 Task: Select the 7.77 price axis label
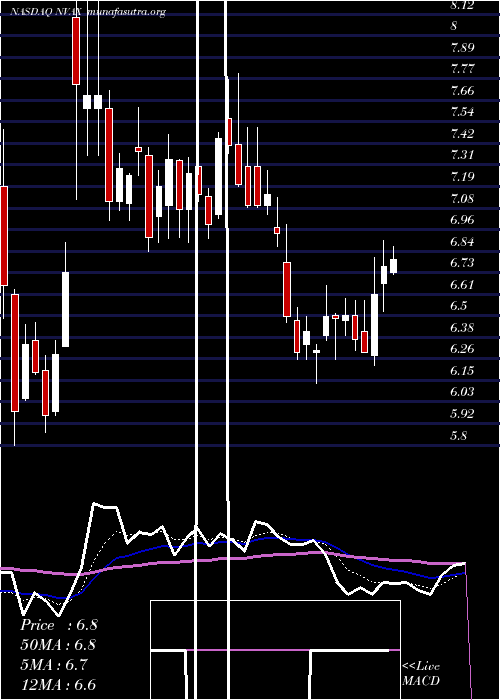tap(462, 70)
